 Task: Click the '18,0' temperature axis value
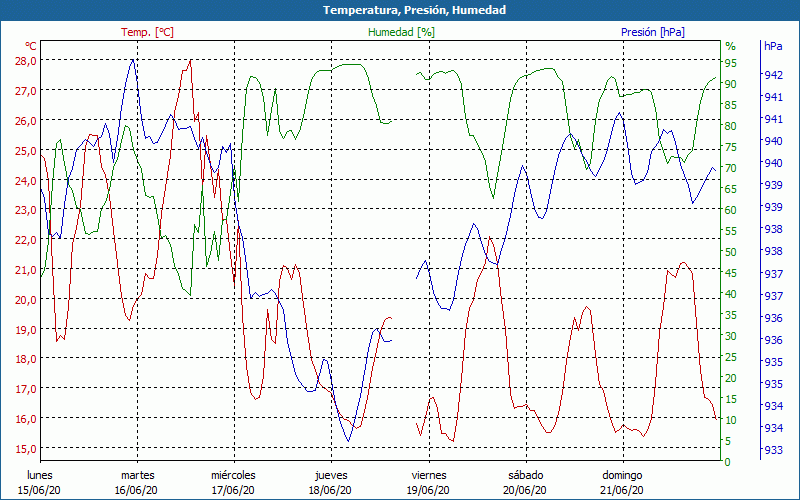(x=26, y=359)
